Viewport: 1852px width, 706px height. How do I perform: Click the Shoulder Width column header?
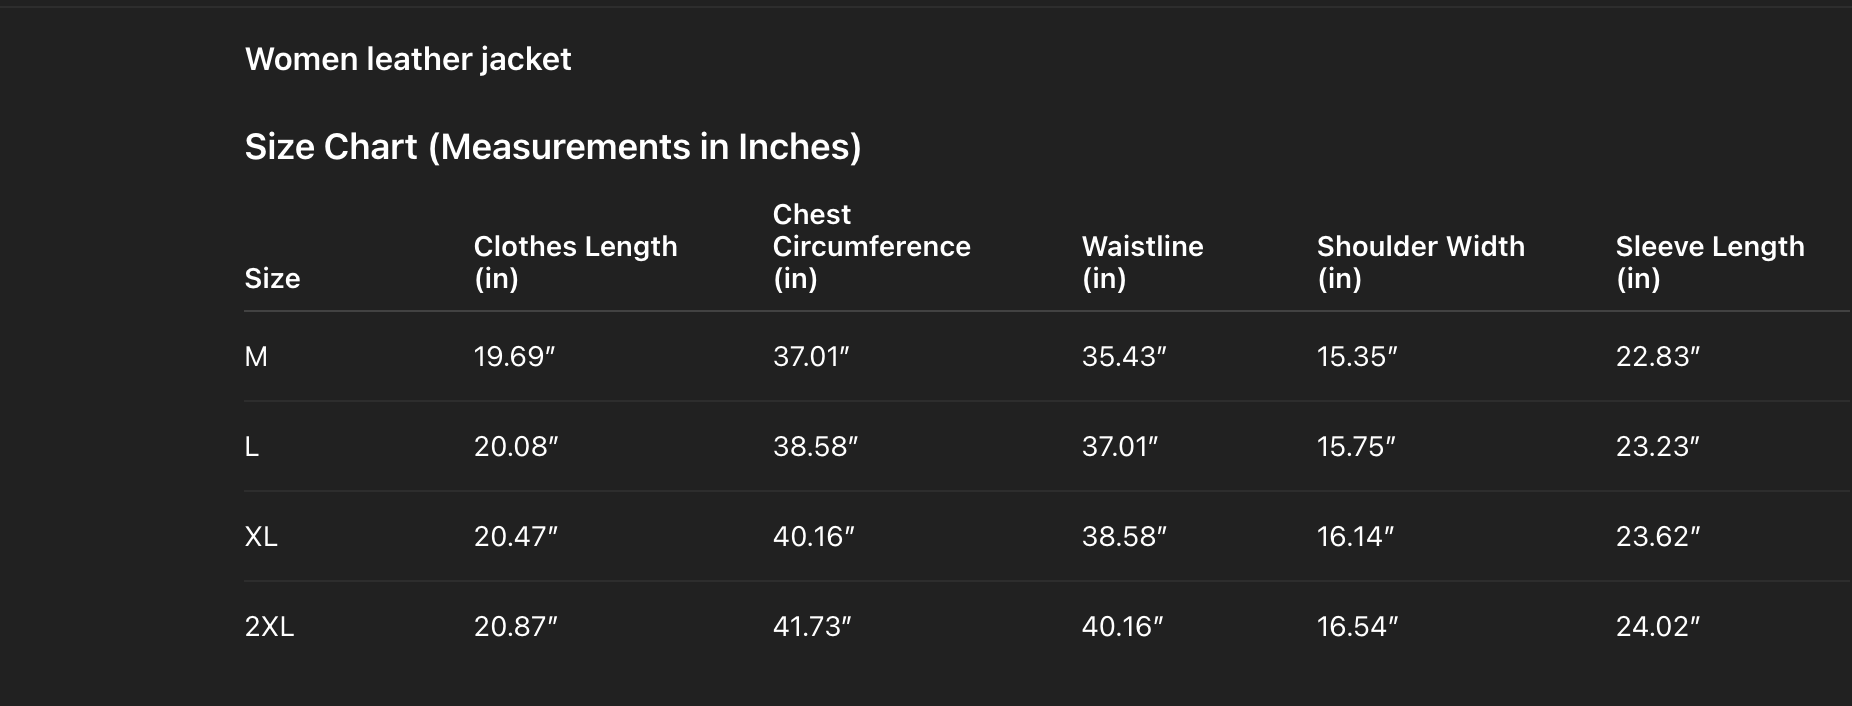coord(1420,262)
